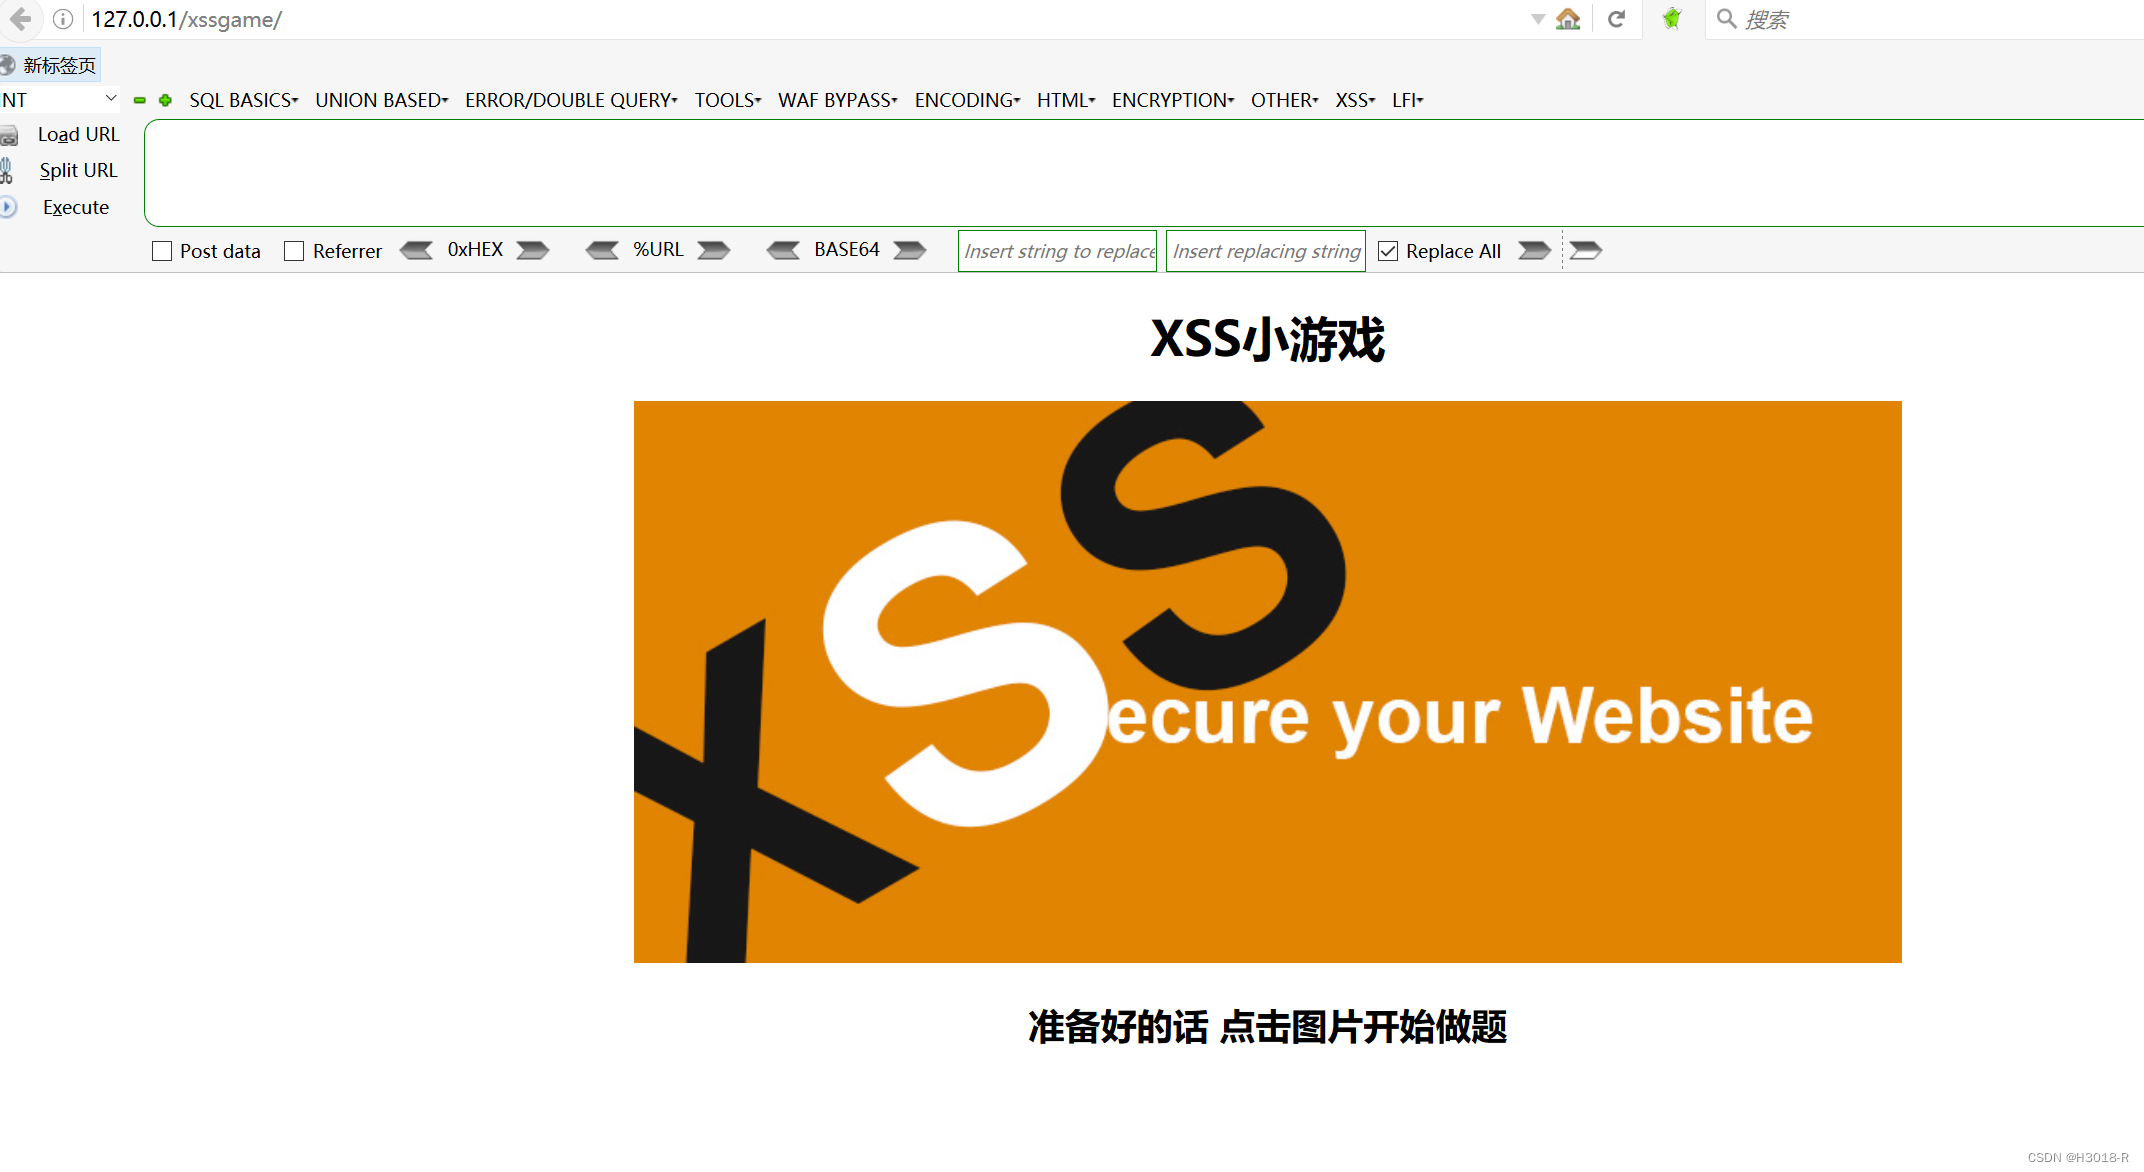The height and width of the screenshot is (1172, 2144).
Task: Select the LFI menu item
Action: point(1407,98)
